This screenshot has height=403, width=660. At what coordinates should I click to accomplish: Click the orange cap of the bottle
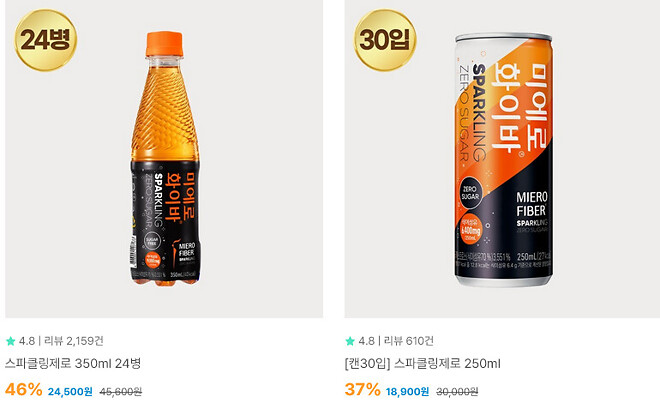click(165, 44)
